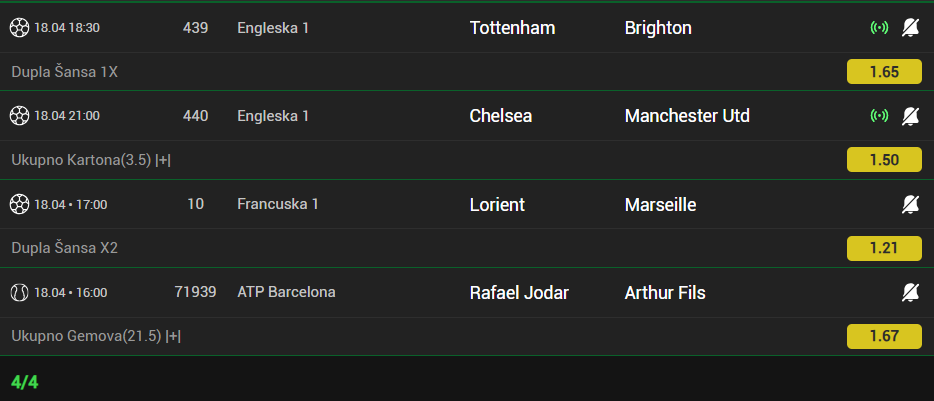Expand the Ukupno Gemova(21.5) plus option
The image size is (934, 401).
pyautogui.click(x=173, y=337)
